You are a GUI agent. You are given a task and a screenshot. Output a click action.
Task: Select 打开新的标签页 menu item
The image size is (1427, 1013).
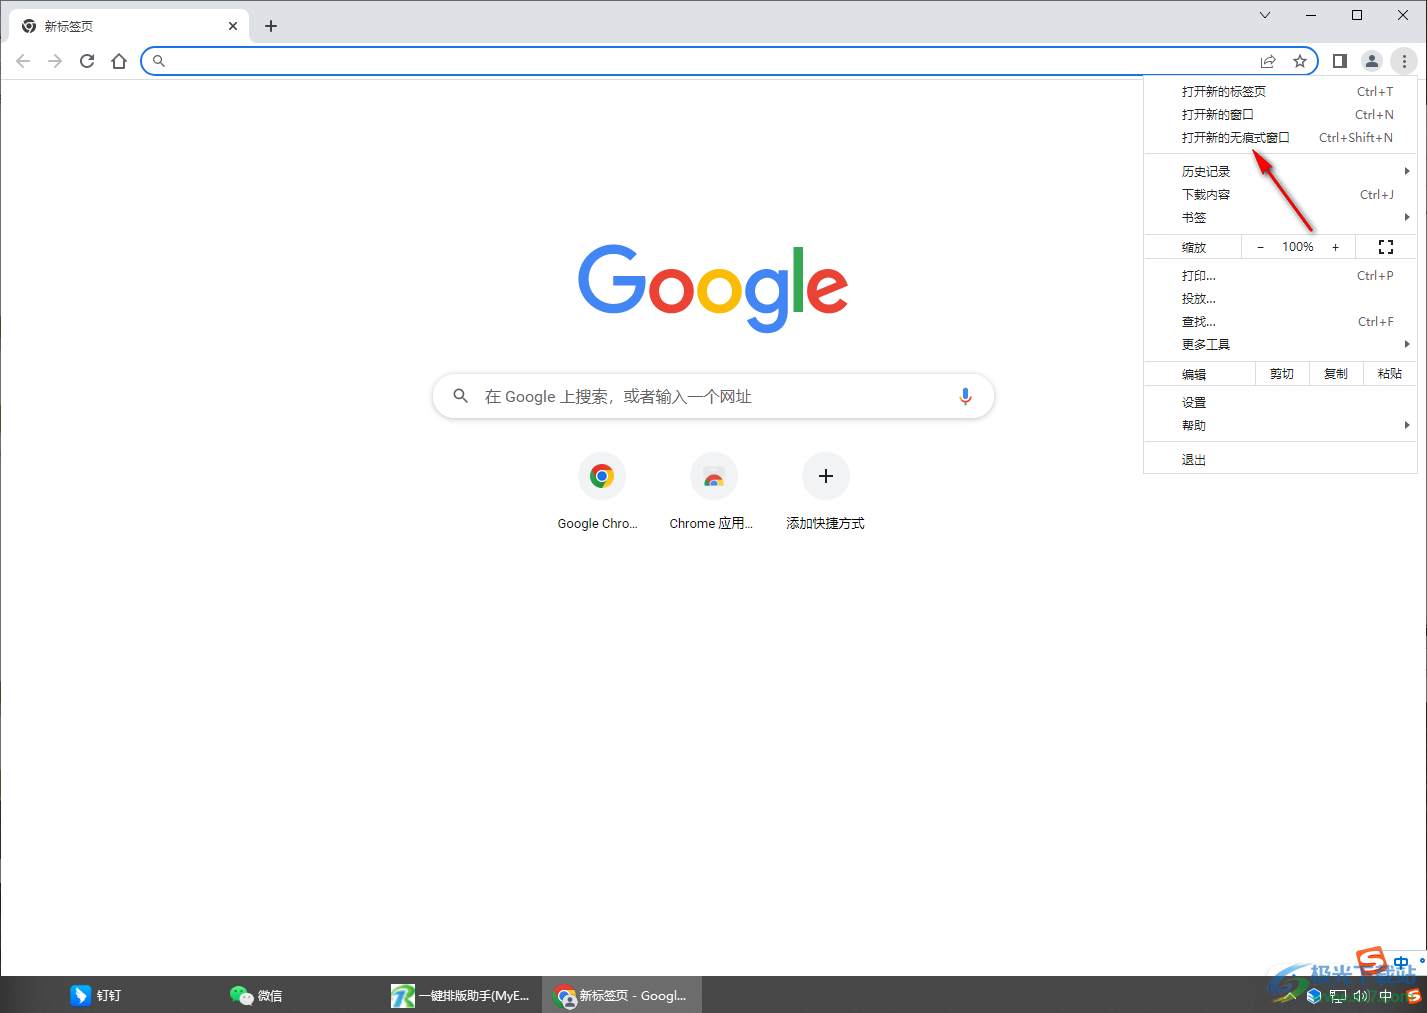1280,91
